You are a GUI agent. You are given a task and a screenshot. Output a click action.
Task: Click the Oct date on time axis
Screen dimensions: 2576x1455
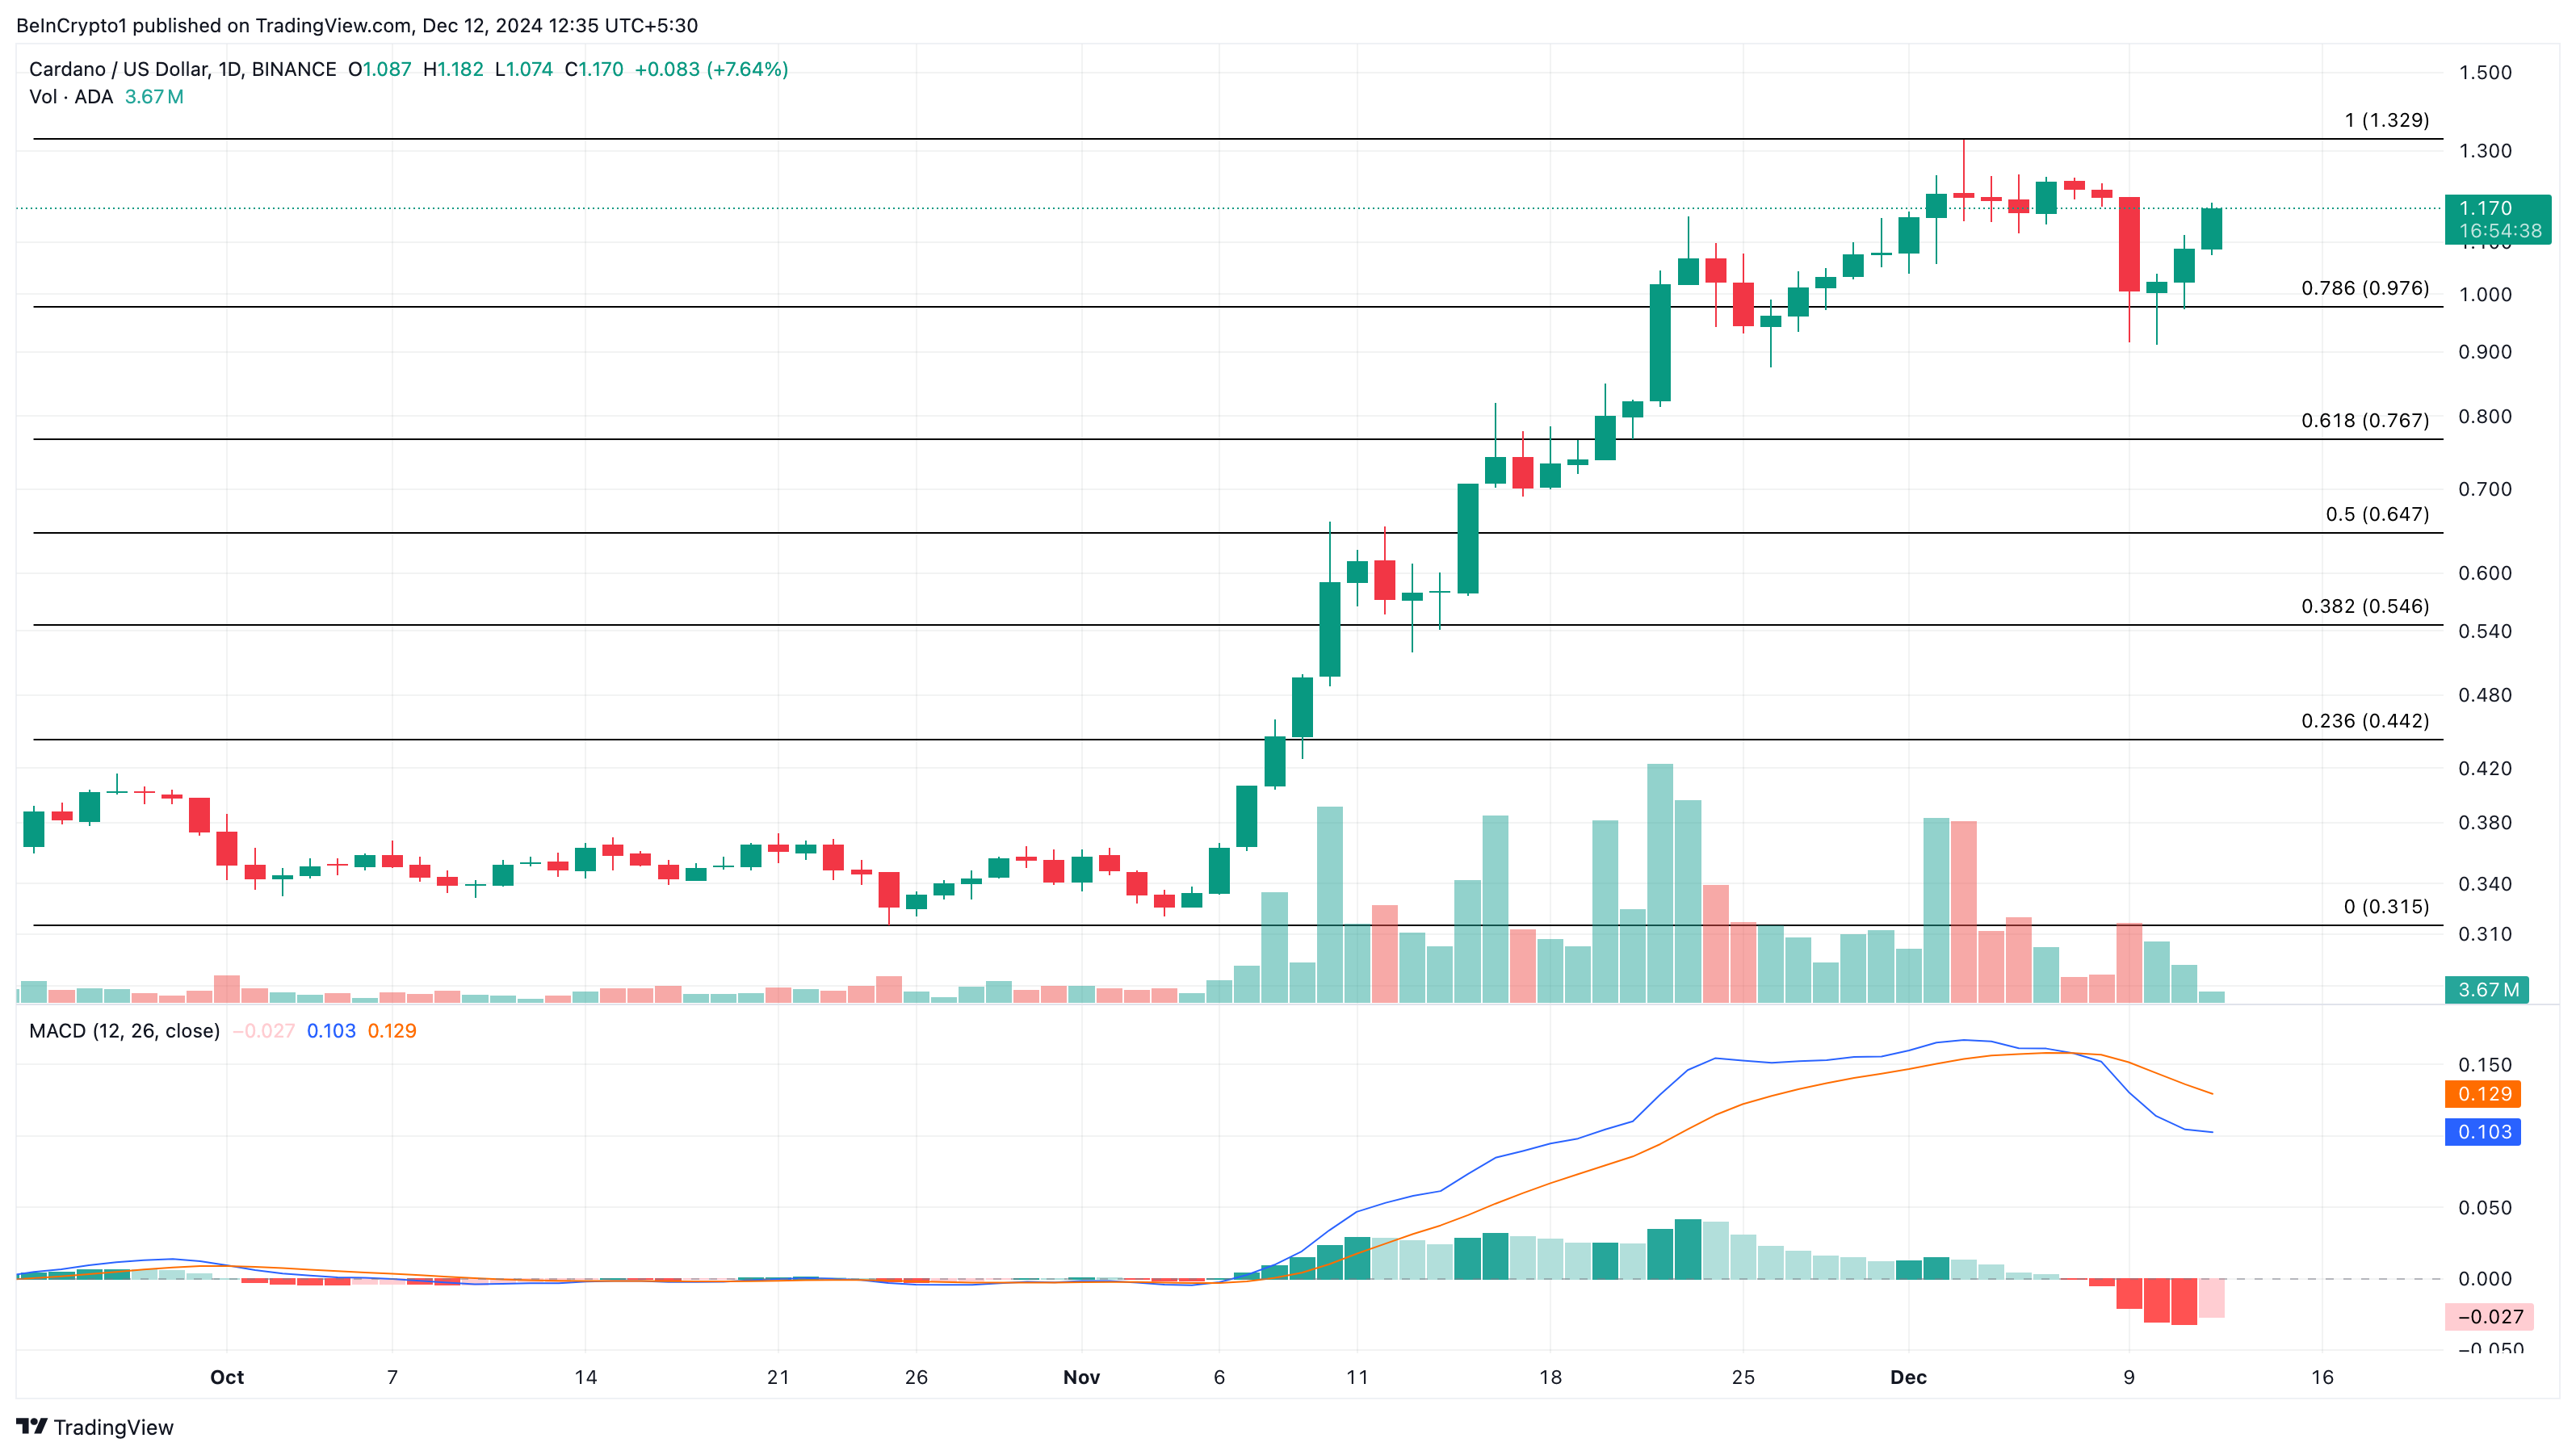point(227,1377)
